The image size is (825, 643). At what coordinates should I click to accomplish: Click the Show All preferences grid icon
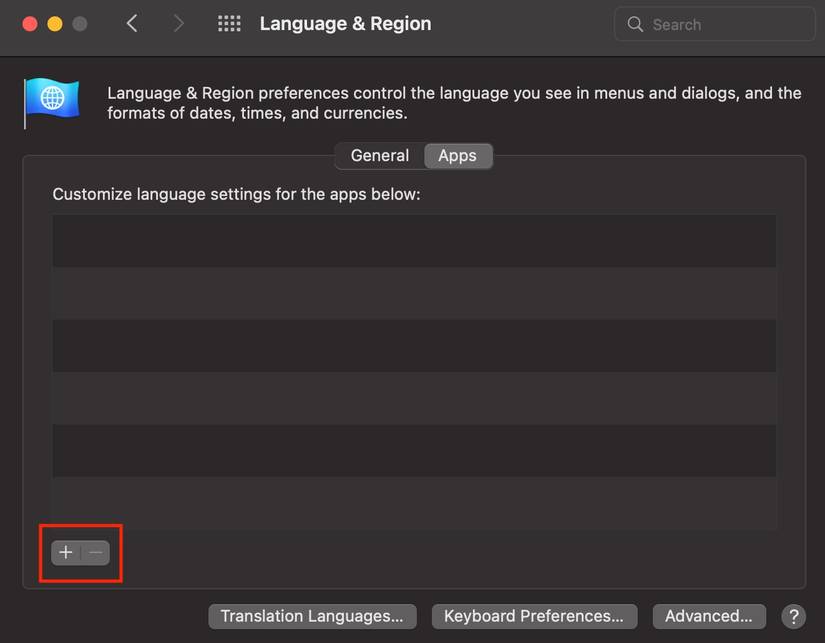[229, 23]
